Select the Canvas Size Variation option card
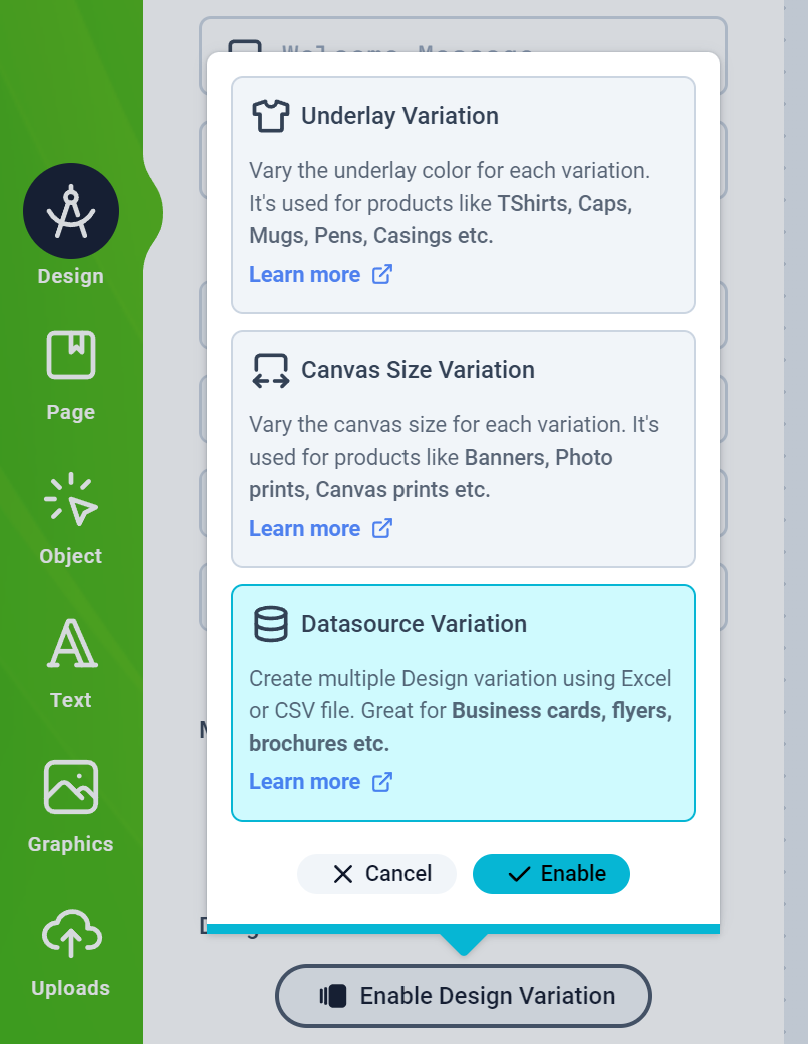This screenshot has height=1044, width=808. (463, 449)
